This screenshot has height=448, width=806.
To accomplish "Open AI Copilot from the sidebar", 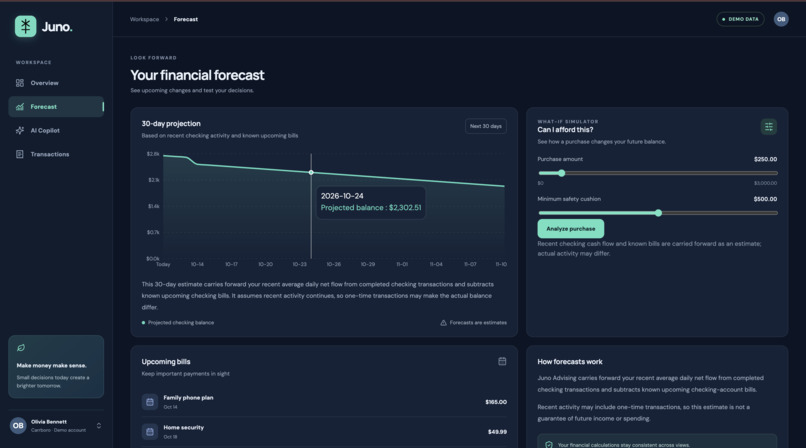I will (x=56, y=130).
